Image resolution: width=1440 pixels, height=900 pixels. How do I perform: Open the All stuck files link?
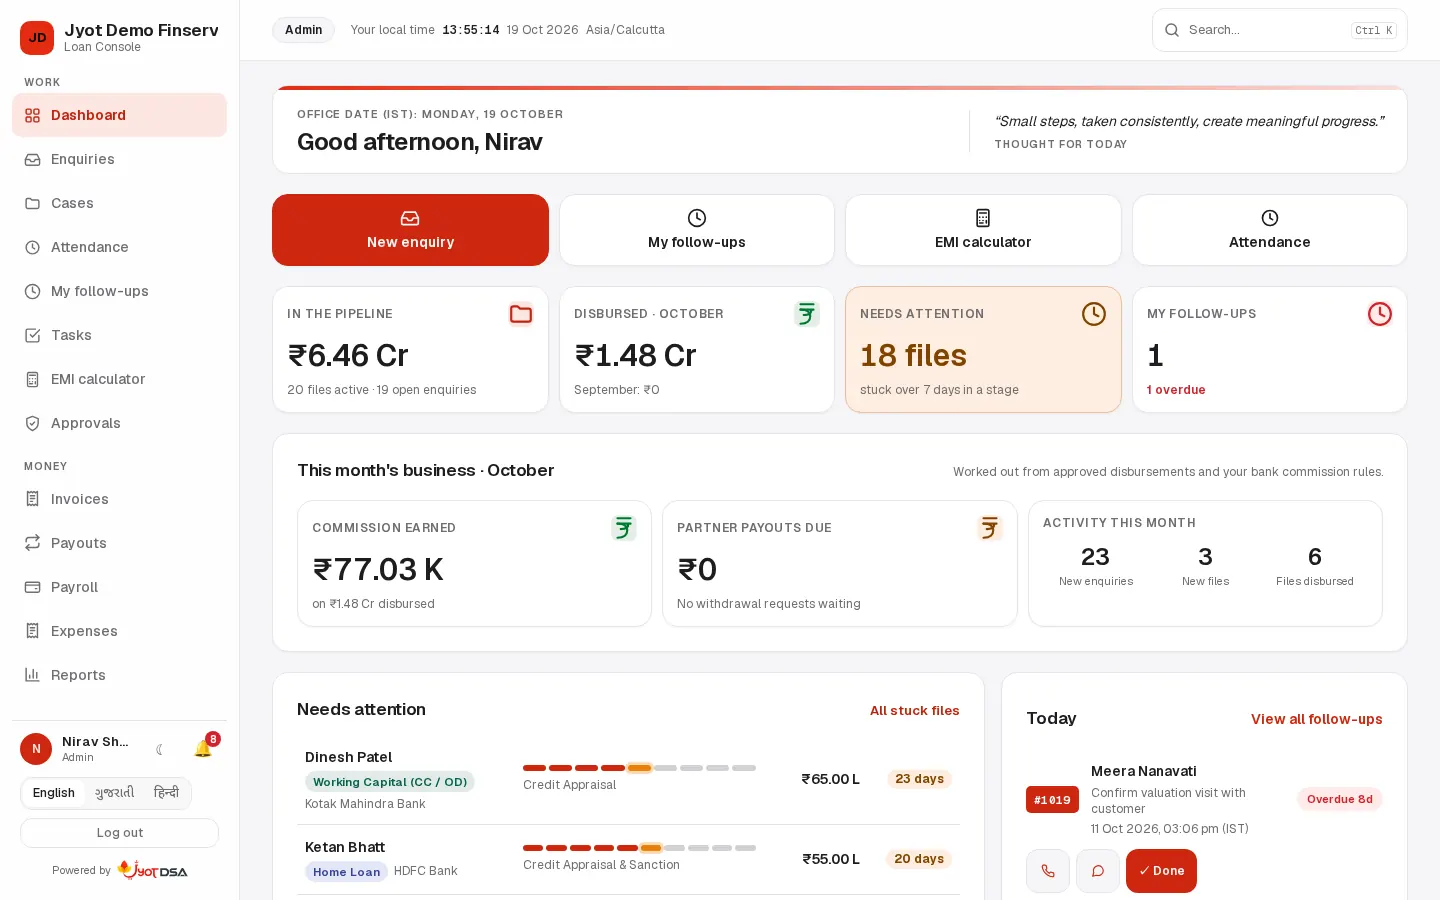click(915, 711)
